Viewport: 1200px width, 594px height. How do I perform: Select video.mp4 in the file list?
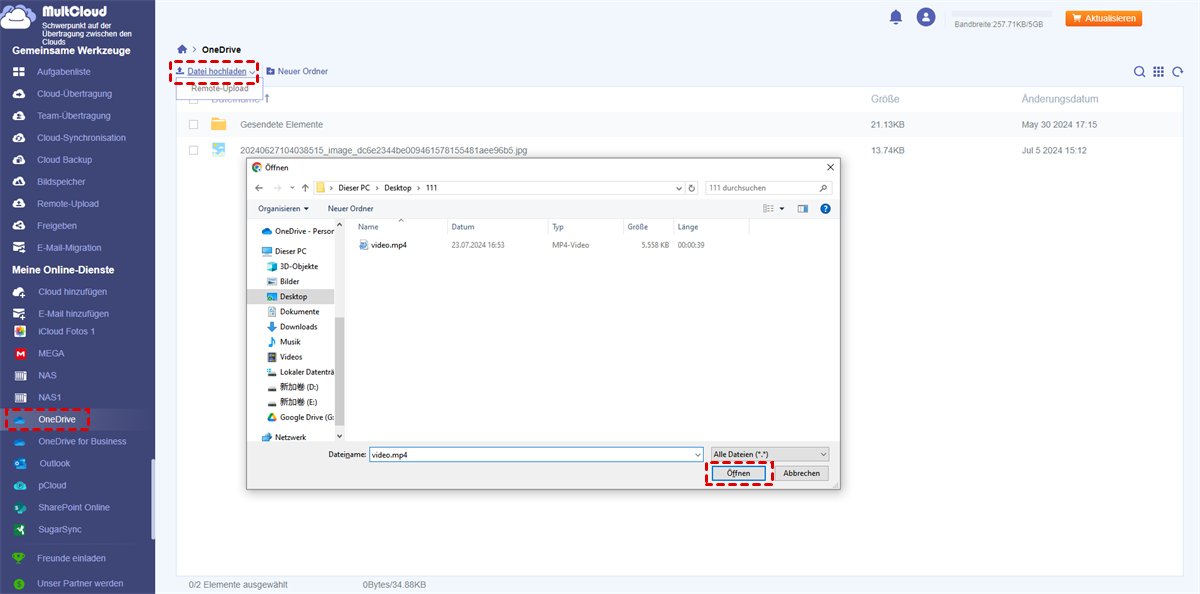[388, 245]
